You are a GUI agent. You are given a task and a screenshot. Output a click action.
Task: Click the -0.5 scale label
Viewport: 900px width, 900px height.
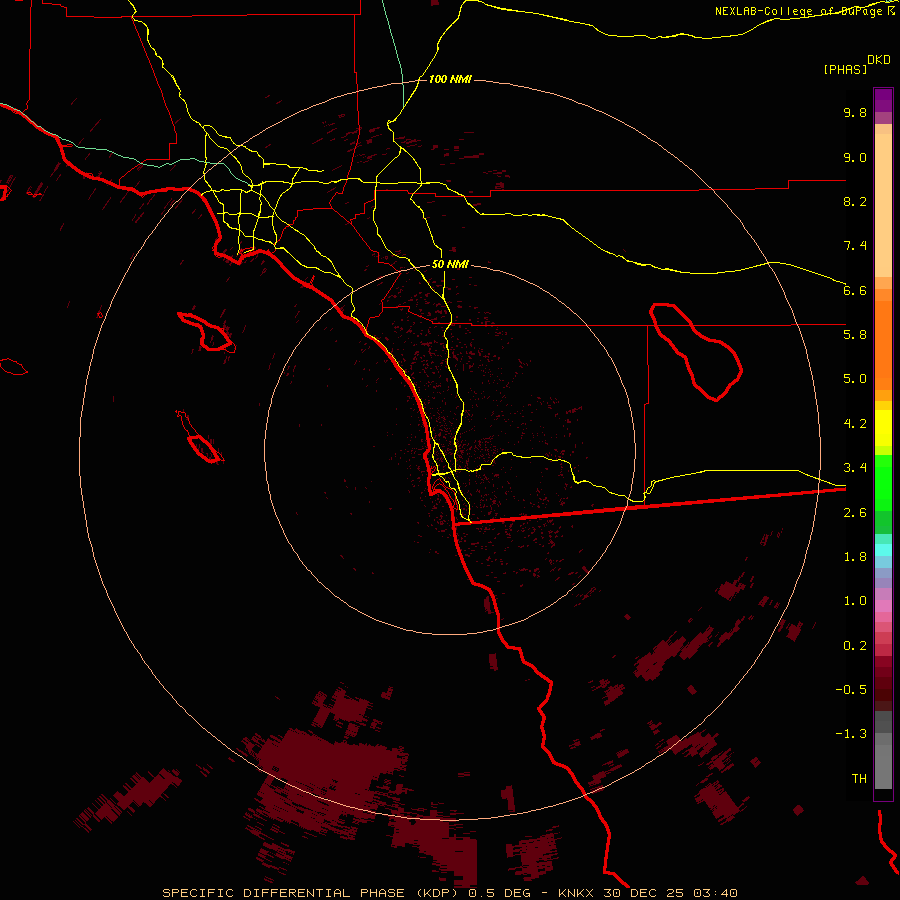(x=851, y=690)
